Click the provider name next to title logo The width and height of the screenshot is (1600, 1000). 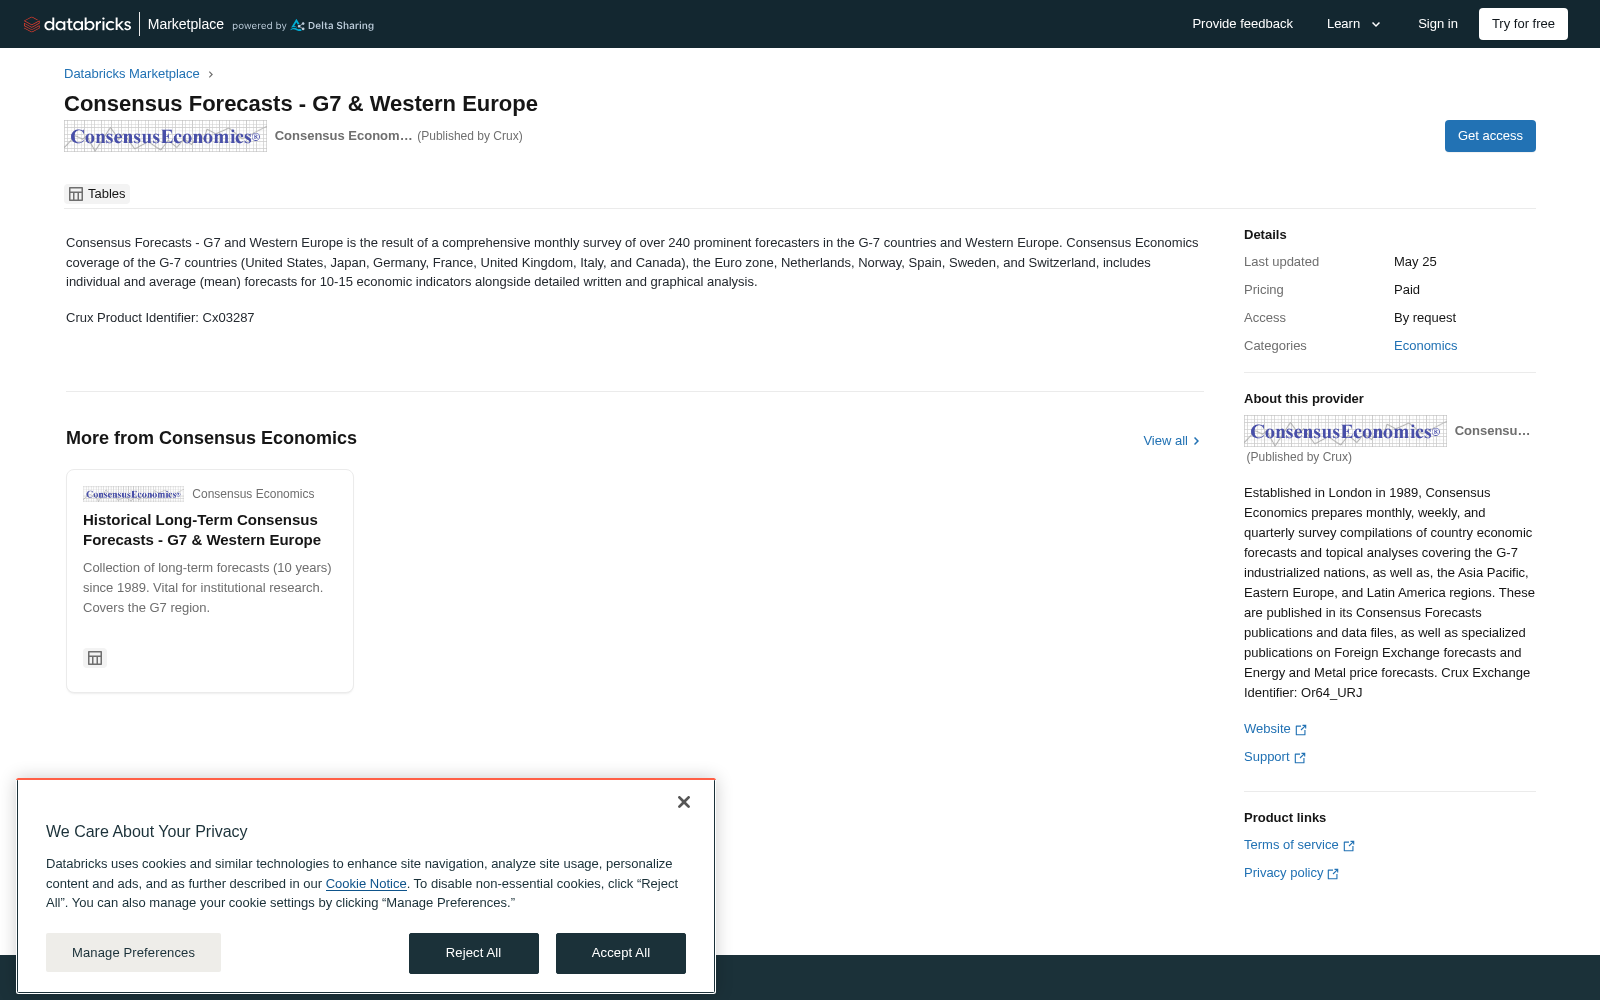pyautogui.click(x=343, y=136)
